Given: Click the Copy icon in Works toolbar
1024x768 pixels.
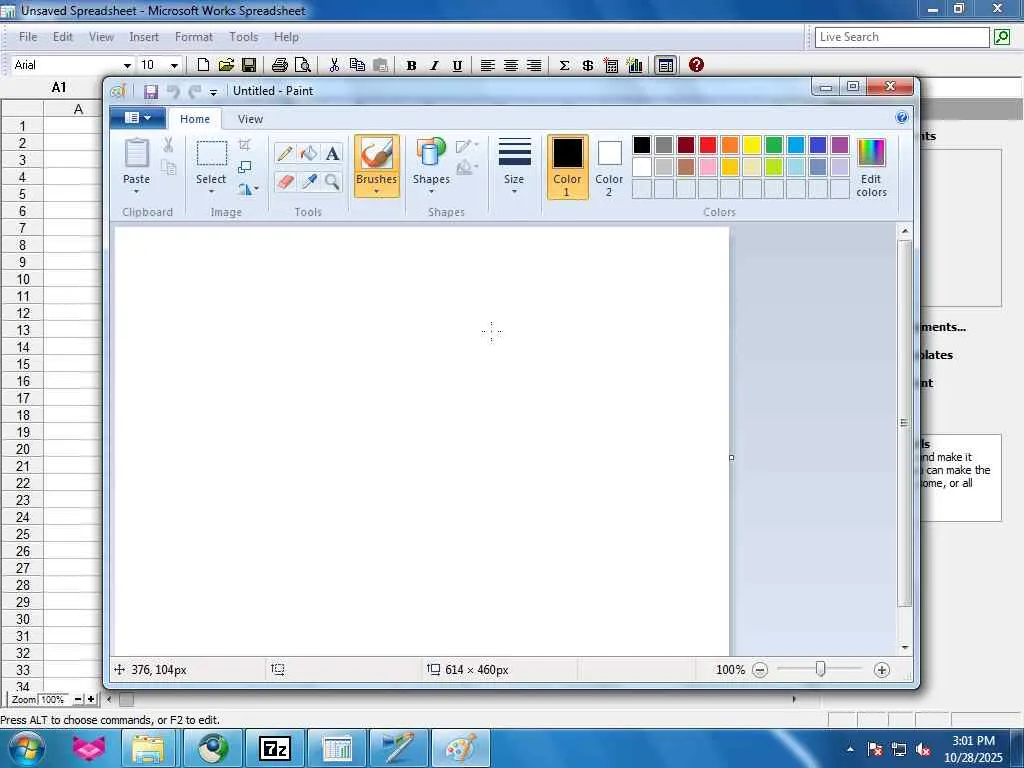Looking at the screenshot, I should [357, 65].
